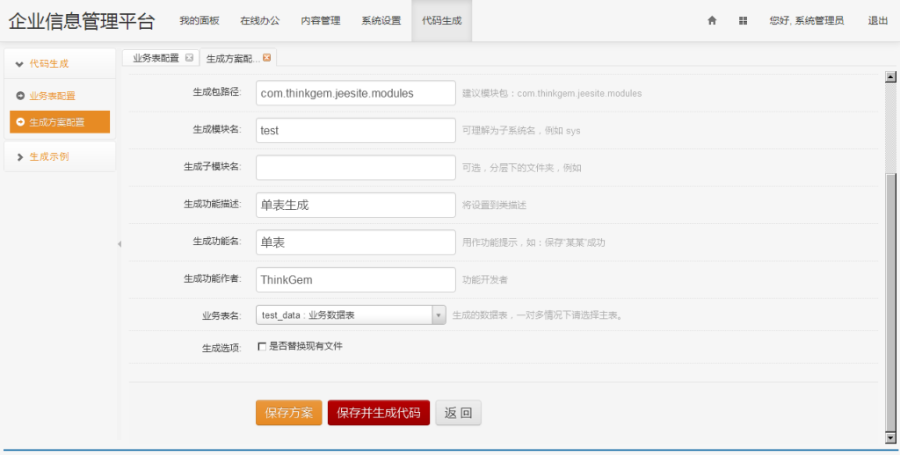Click the hint 可理解为子系统名，例如 sys

pyautogui.click(x=521, y=130)
